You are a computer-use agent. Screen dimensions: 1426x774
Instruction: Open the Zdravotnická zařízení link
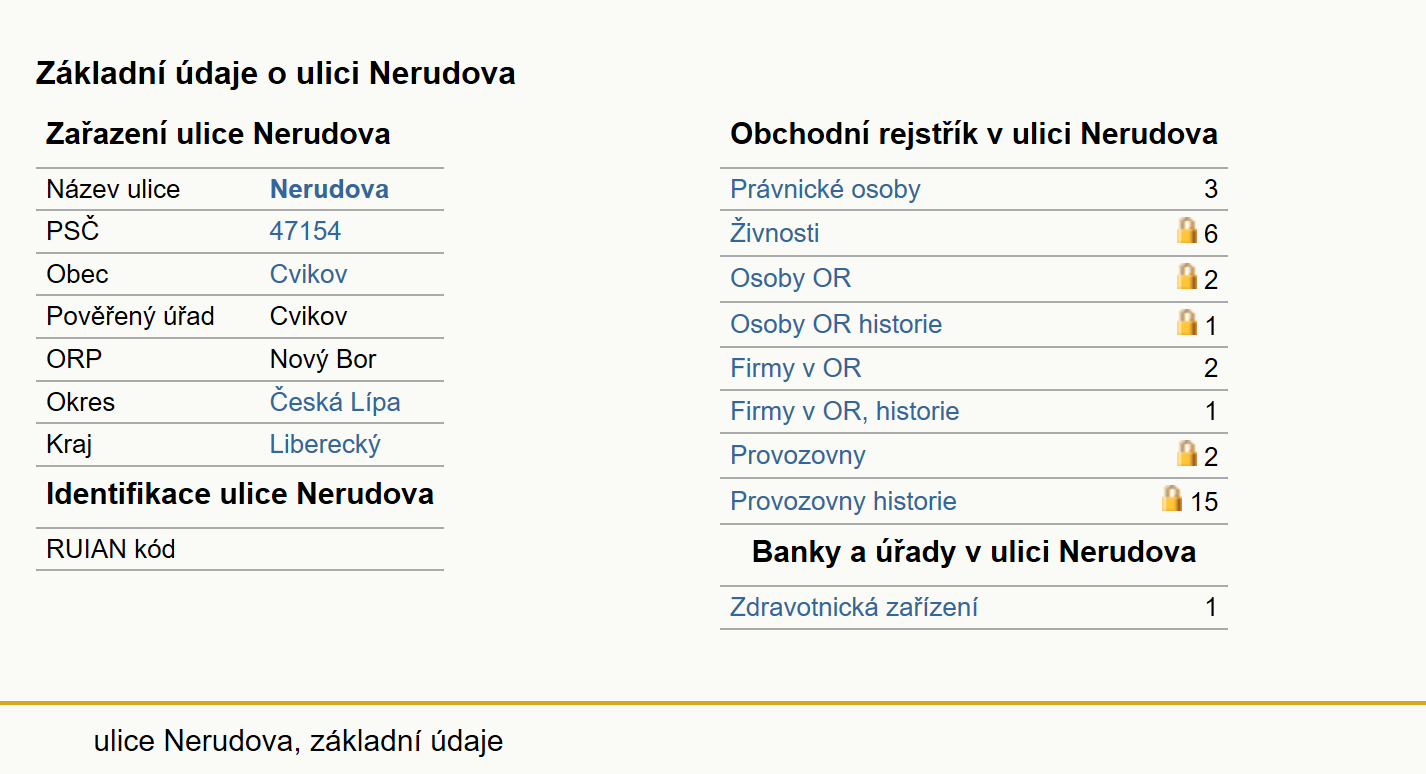[x=854, y=607]
